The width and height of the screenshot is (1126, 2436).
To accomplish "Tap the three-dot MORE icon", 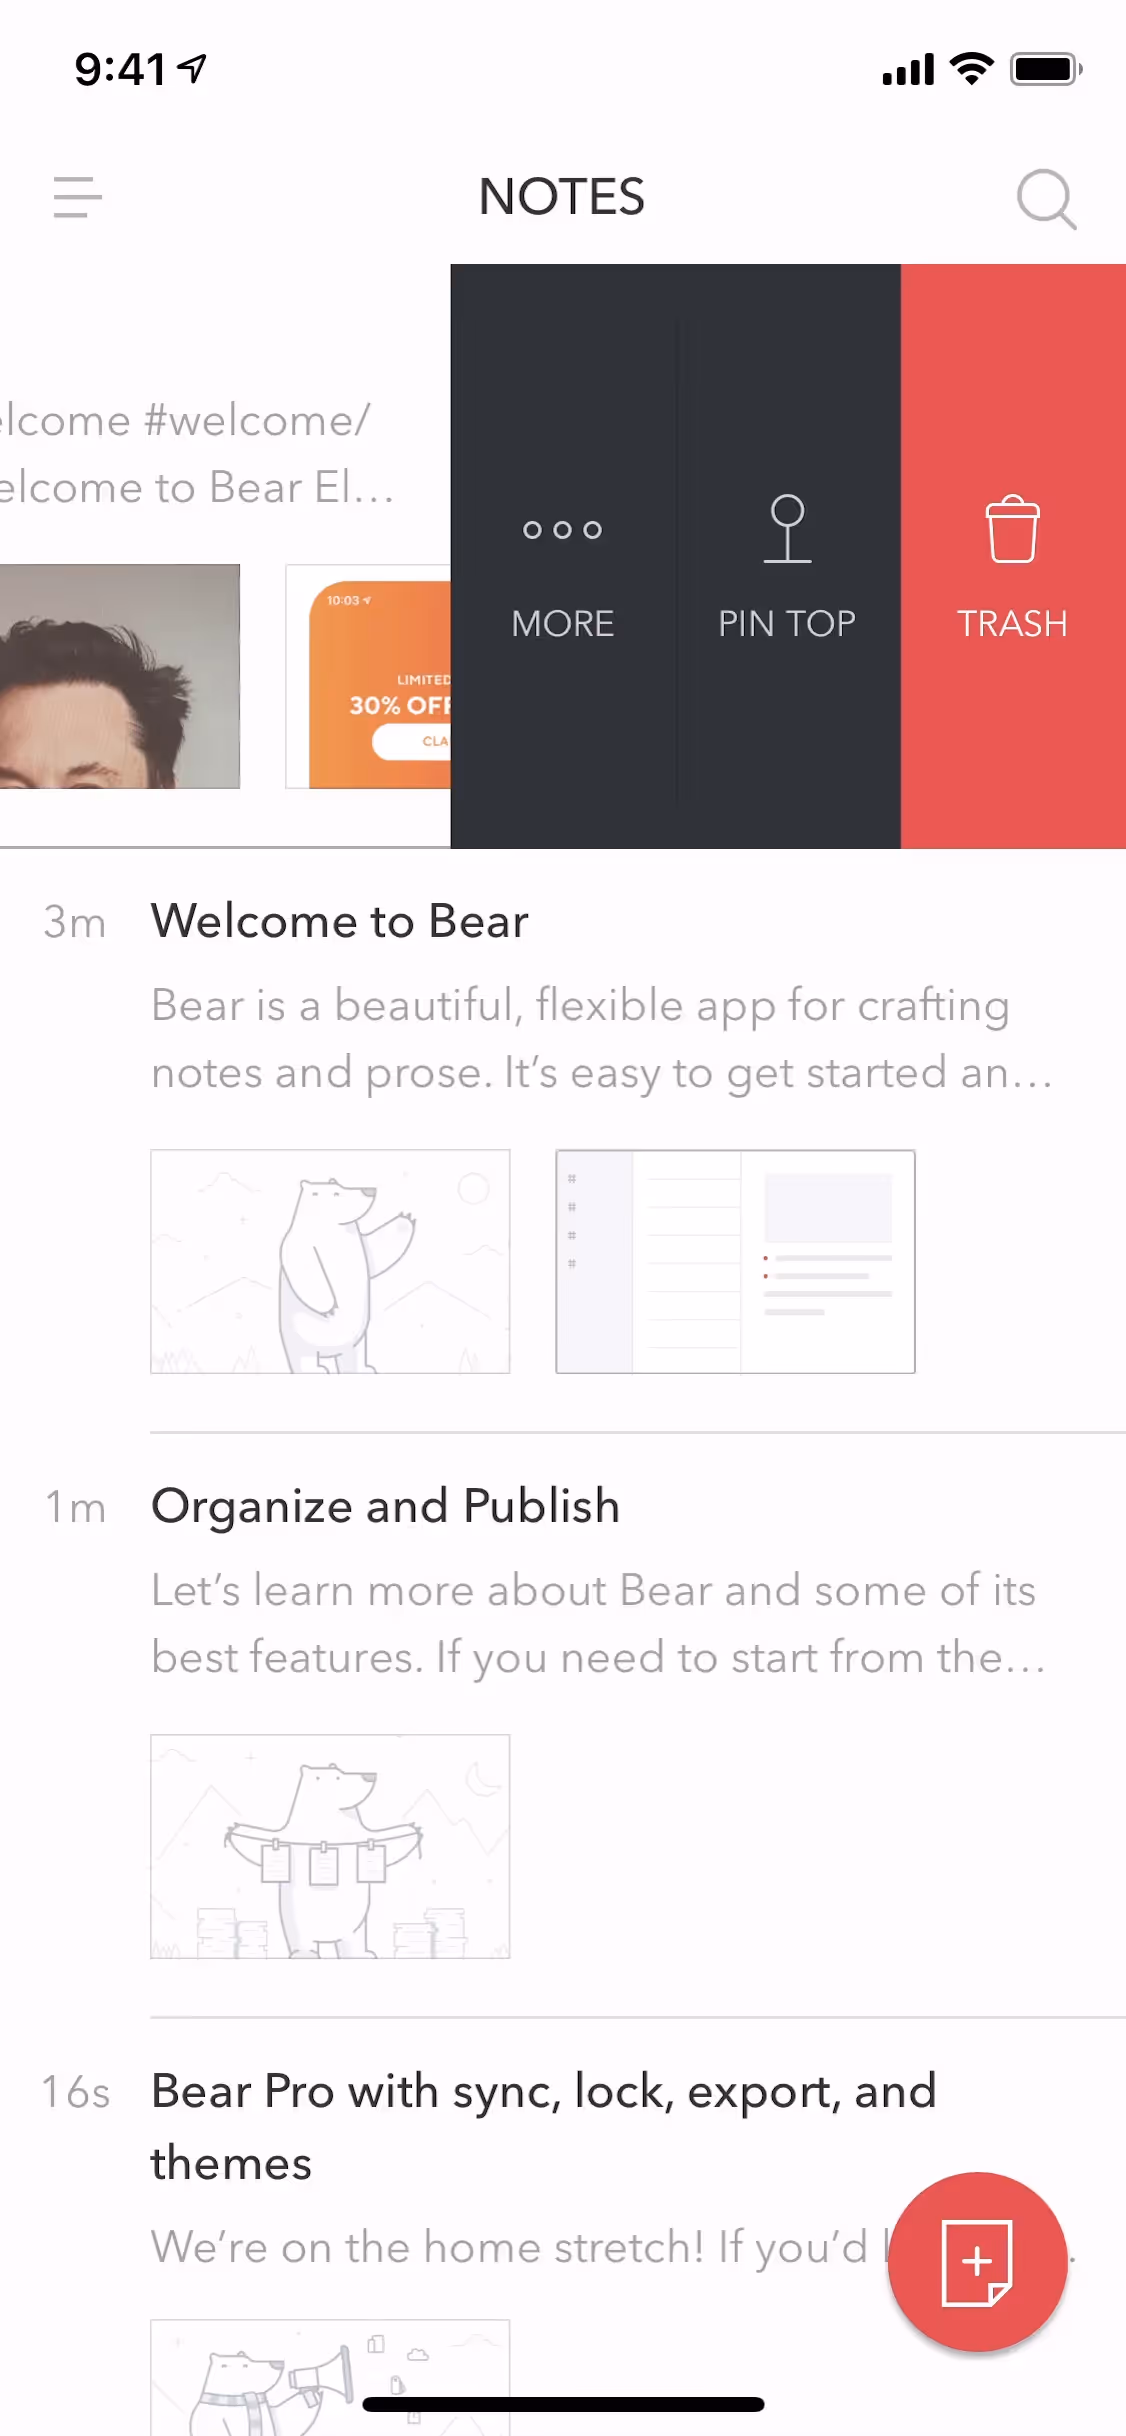I will pyautogui.click(x=563, y=530).
